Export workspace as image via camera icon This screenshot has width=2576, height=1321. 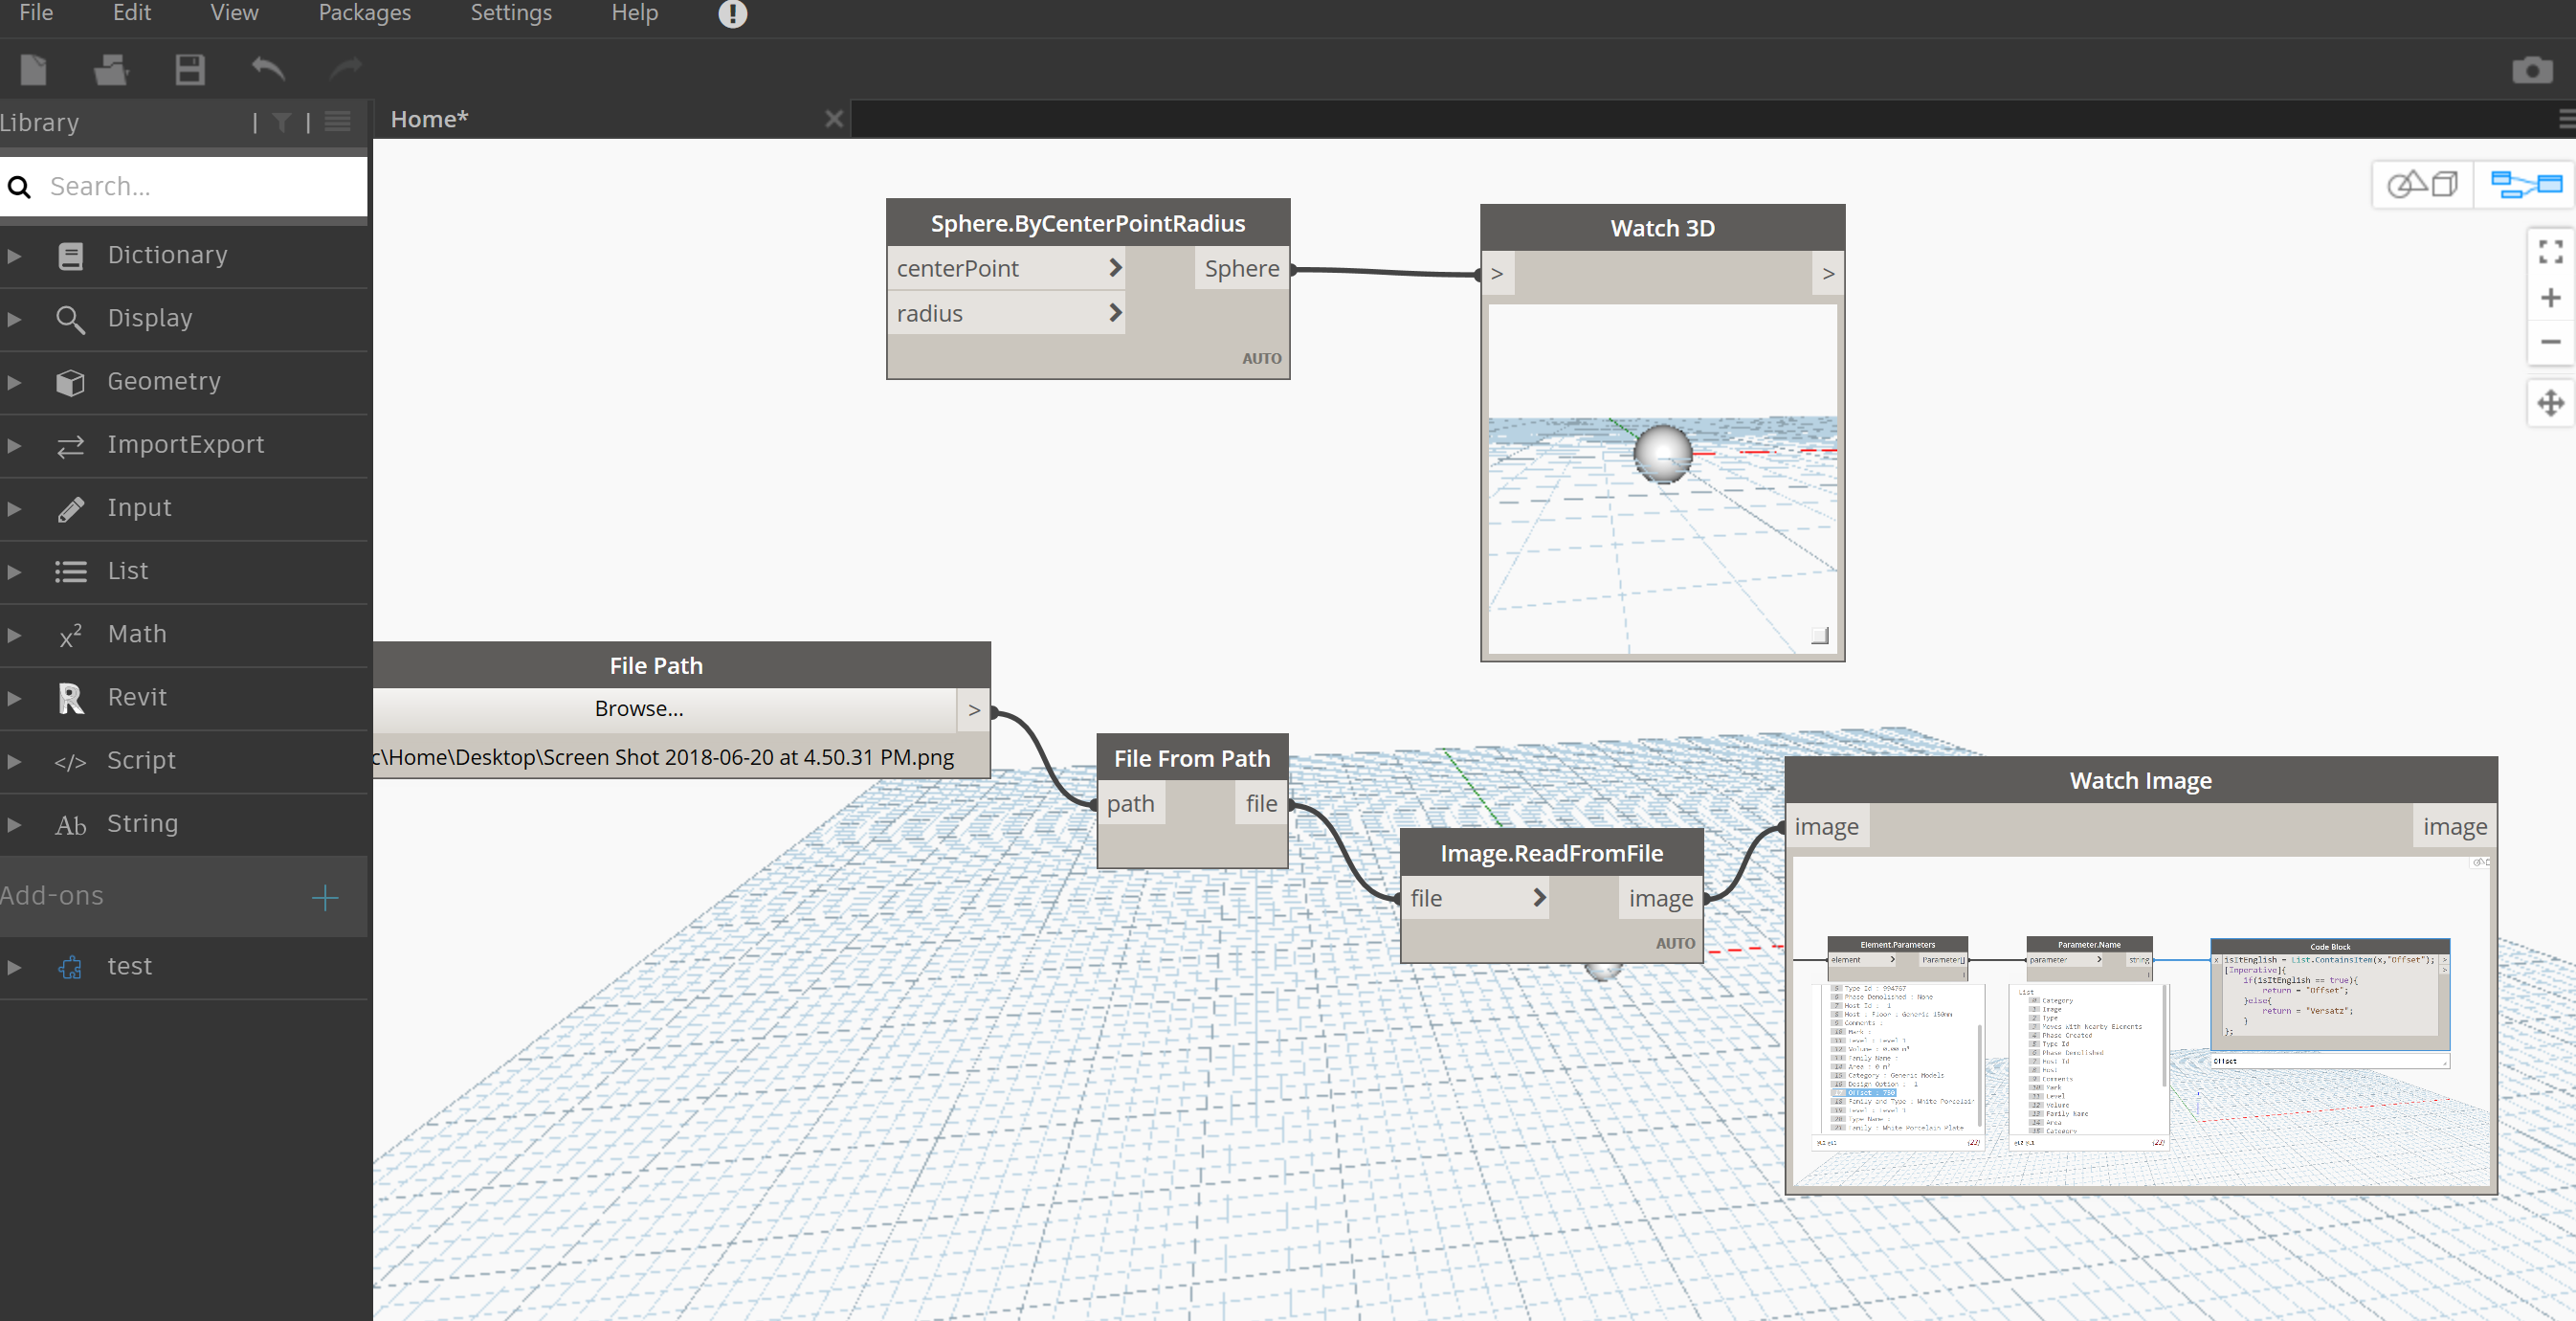2533,70
